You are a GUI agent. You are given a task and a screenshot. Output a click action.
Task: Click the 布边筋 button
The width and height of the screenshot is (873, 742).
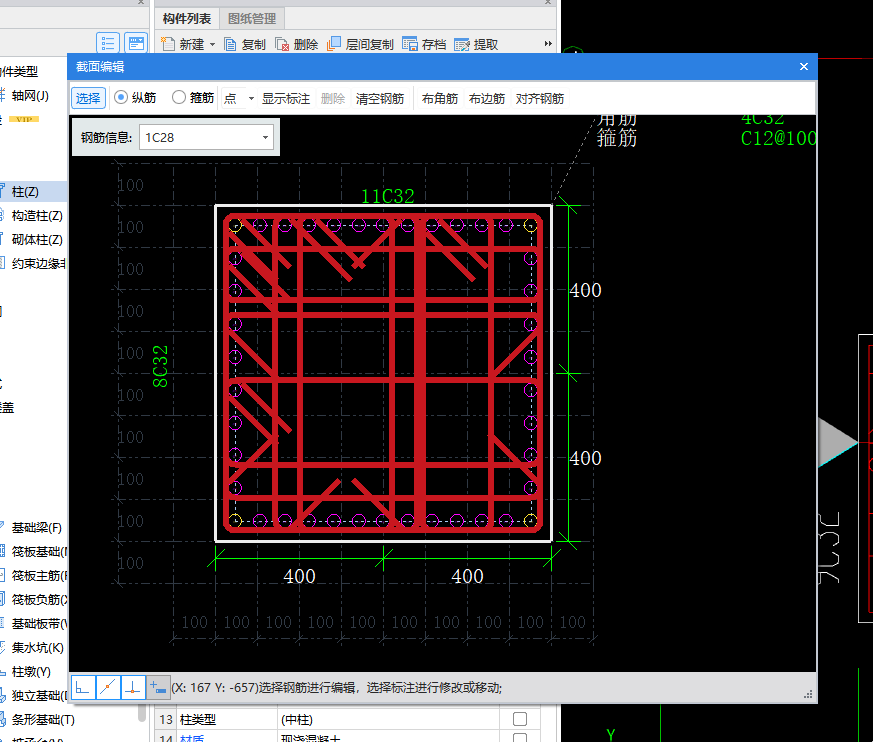pos(487,99)
